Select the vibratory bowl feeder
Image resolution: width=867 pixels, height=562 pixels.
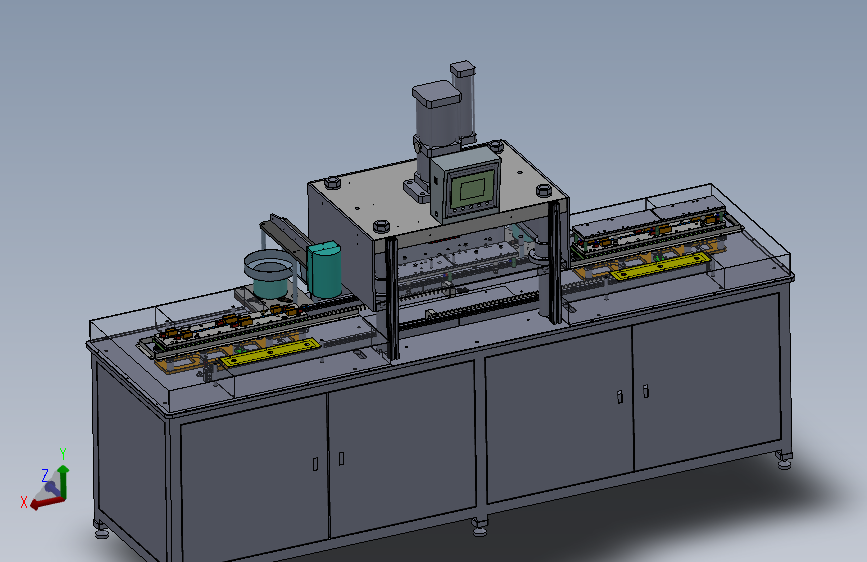pos(269,273)
